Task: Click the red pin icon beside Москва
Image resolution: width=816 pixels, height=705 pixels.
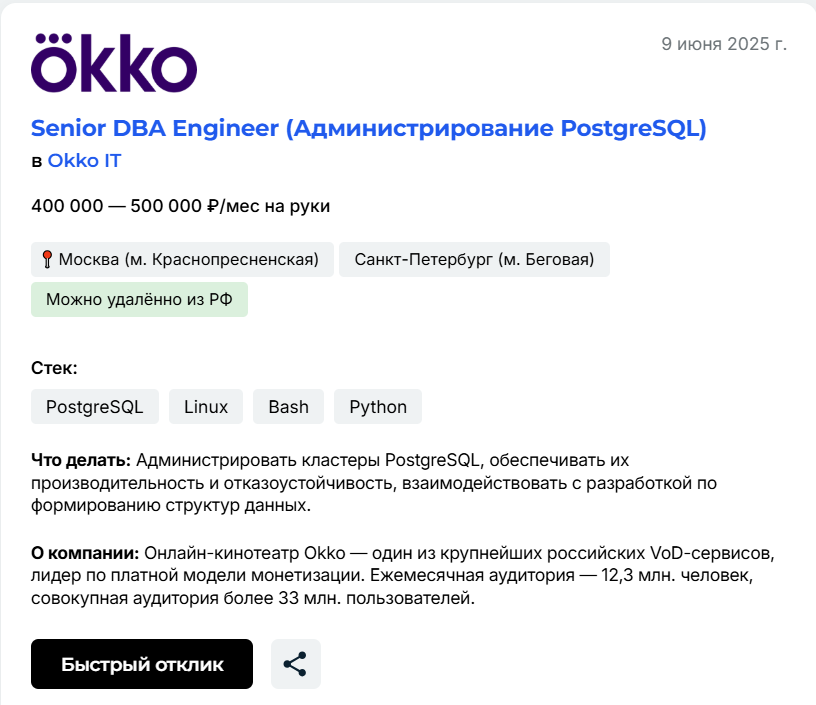Action: (47, 260)
